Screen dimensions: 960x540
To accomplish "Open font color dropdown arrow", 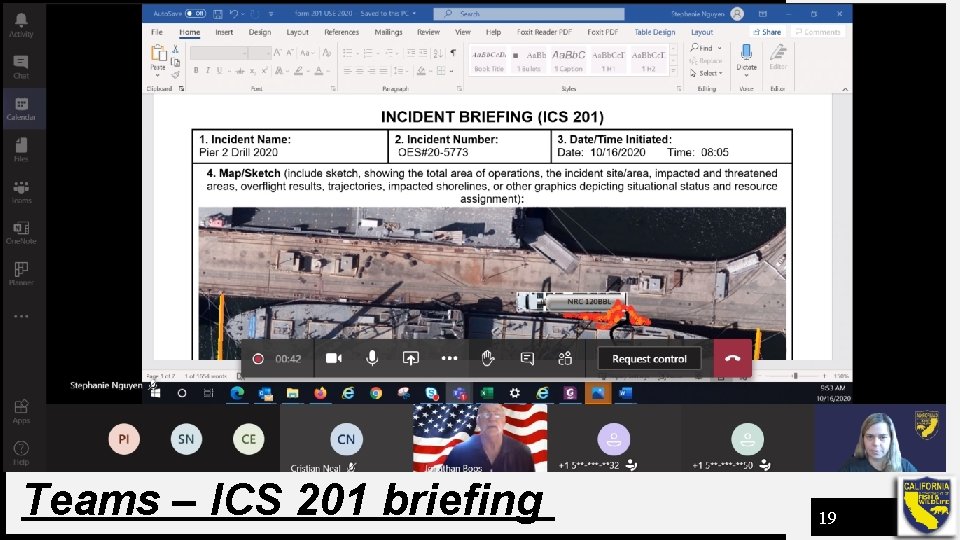I will [x=328, y=71].
